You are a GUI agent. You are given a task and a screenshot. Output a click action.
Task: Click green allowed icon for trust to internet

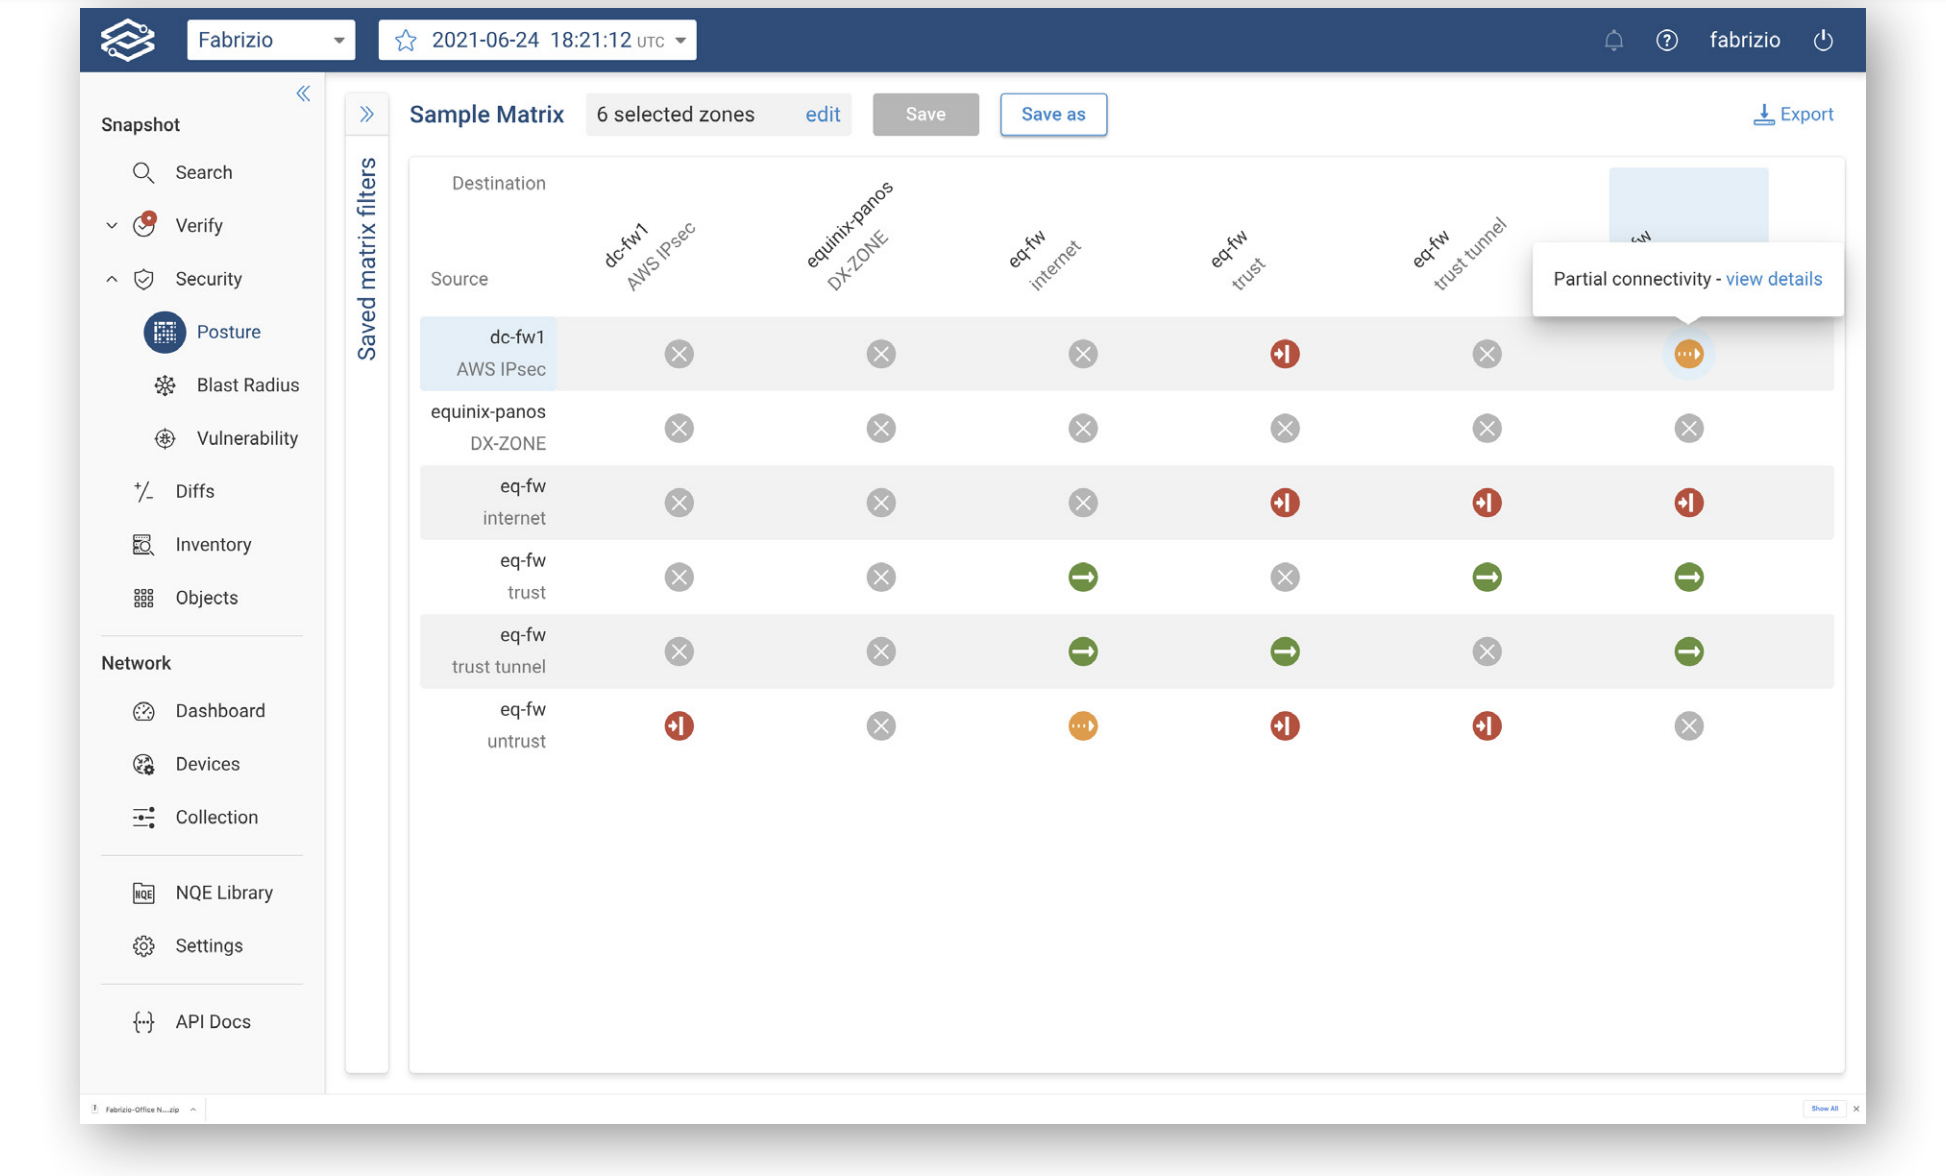pos(1082,577)
